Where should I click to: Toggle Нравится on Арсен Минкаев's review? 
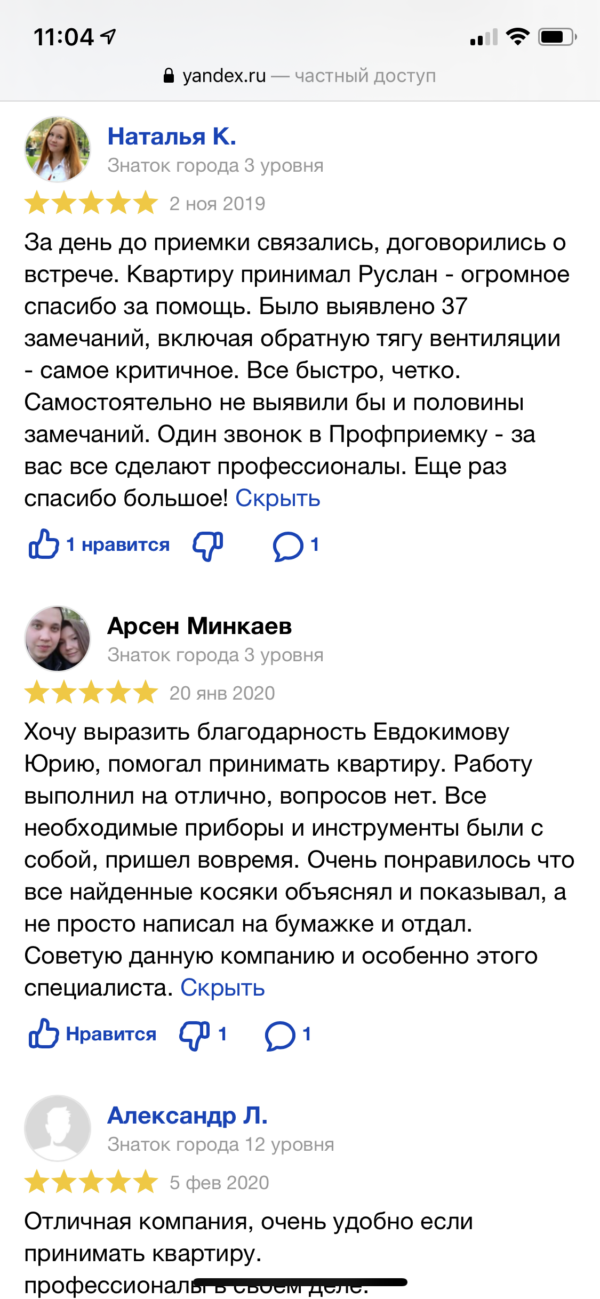tap(91, 1035)
